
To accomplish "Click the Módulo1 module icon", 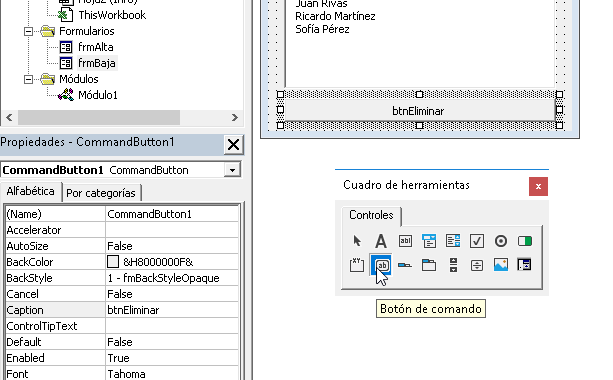I will [x=66, y=95].
